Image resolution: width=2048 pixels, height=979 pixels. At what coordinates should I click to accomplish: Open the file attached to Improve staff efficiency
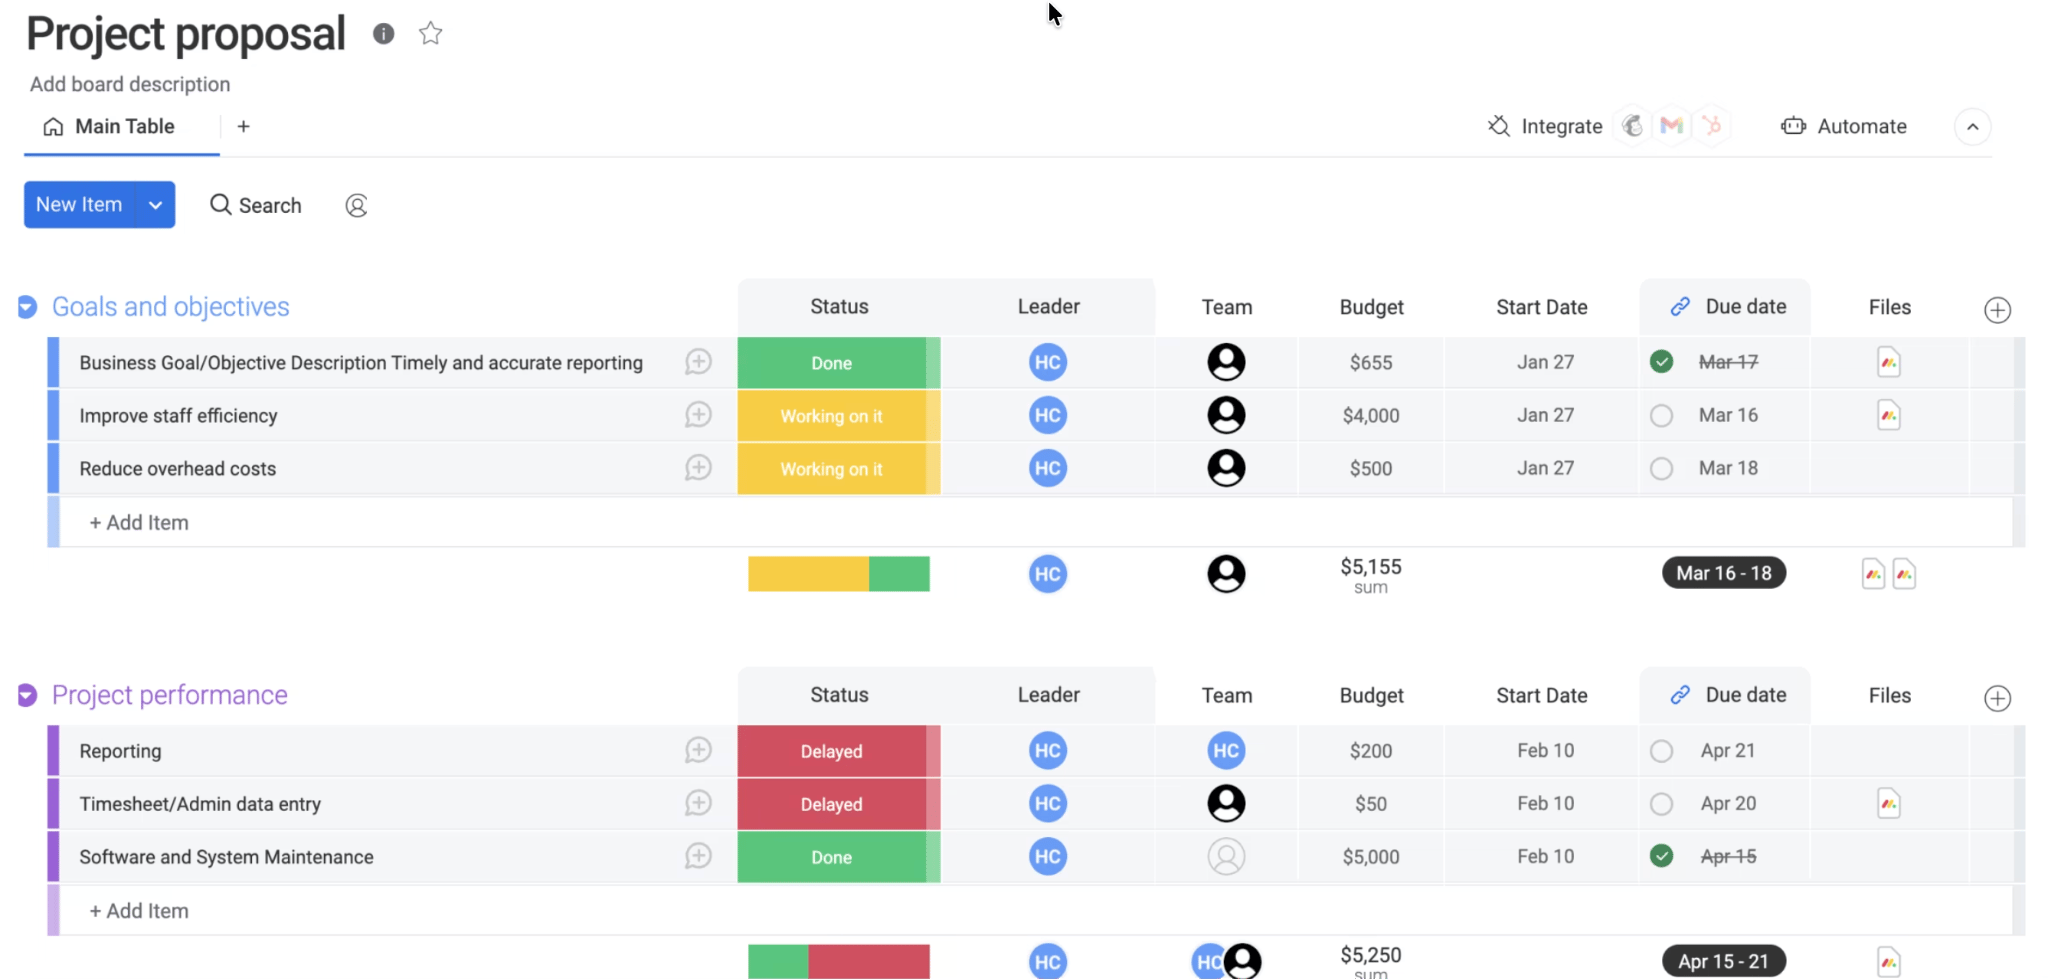(x=1888, y=415)
